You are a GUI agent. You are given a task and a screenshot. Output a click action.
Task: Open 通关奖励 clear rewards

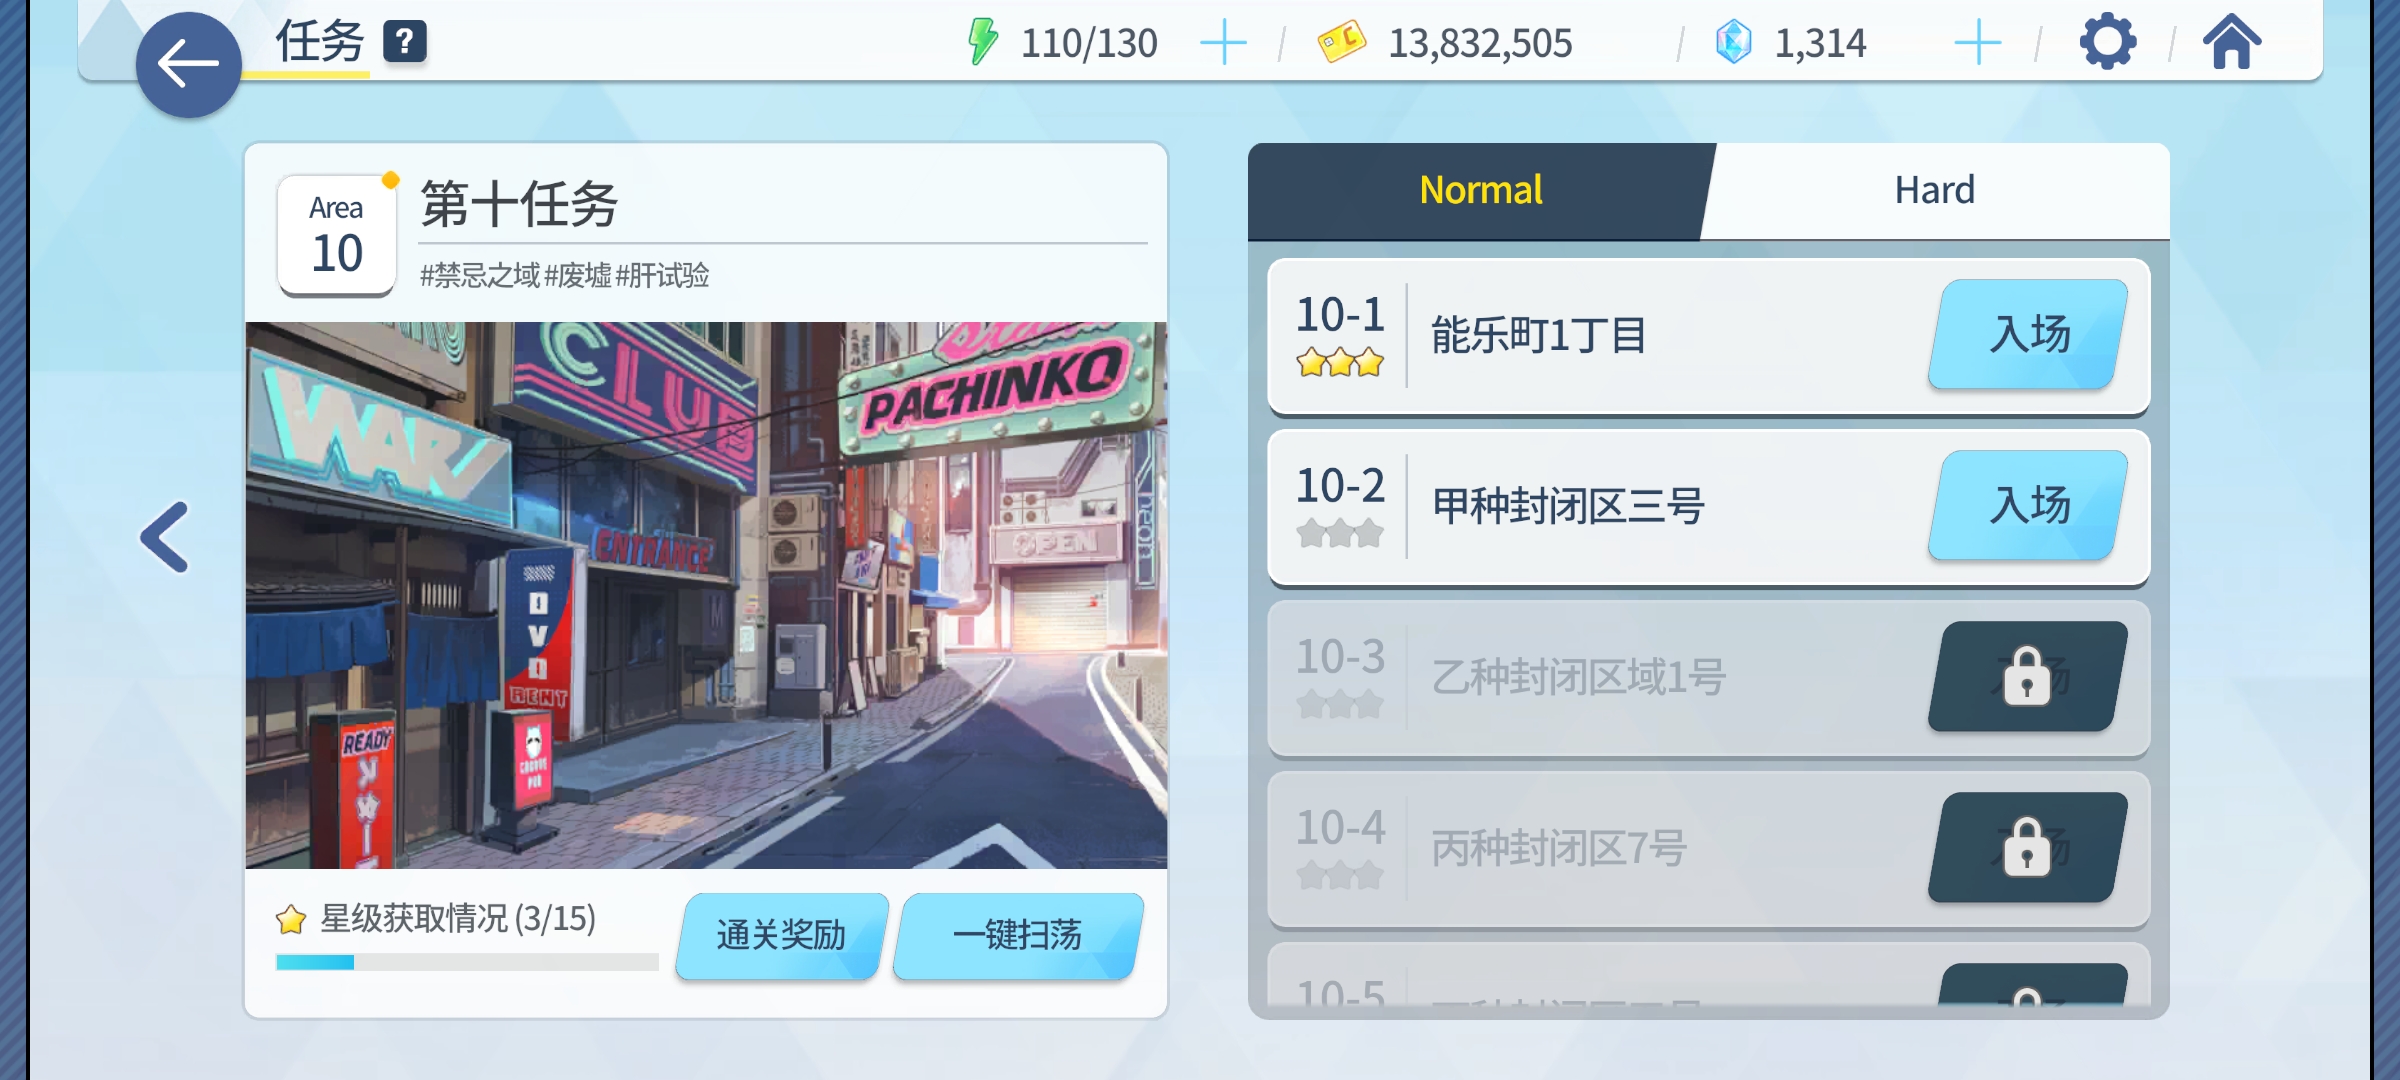tap(781, 936)
